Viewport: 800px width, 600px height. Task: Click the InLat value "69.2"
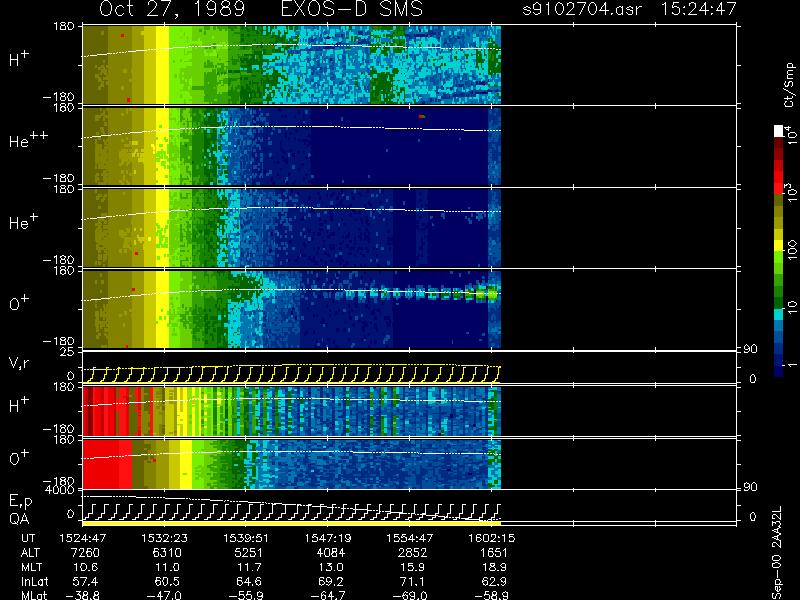333,582
